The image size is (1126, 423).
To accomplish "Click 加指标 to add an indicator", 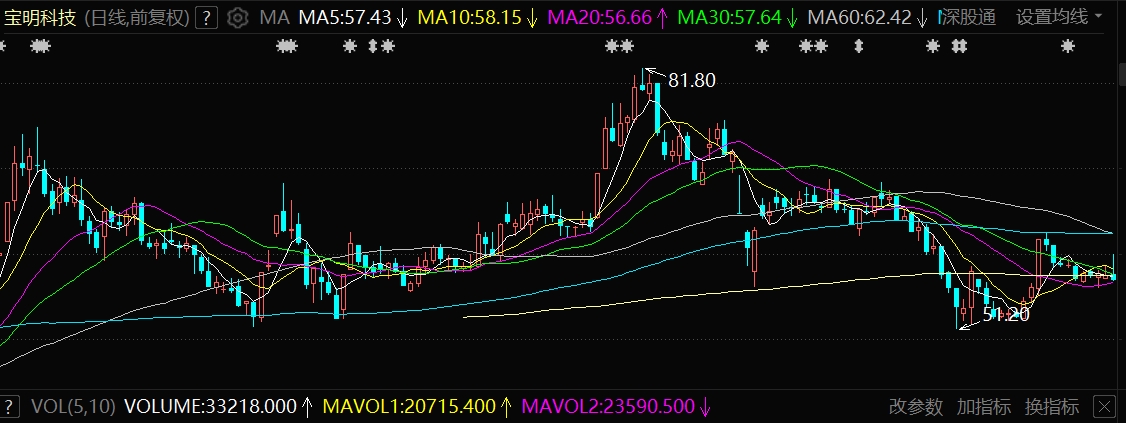I will (x=984, y=407).
